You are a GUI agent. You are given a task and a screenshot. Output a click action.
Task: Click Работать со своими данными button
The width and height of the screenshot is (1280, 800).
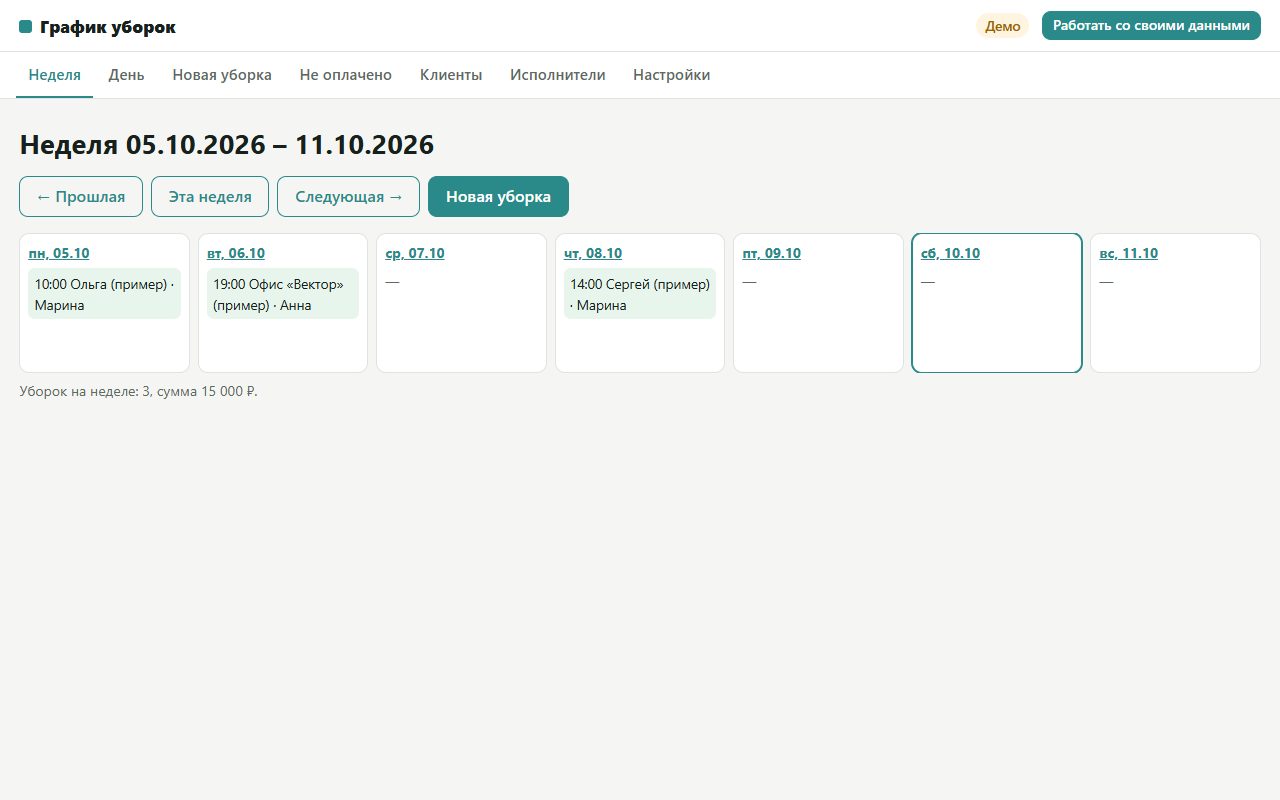coord(1151,26)
